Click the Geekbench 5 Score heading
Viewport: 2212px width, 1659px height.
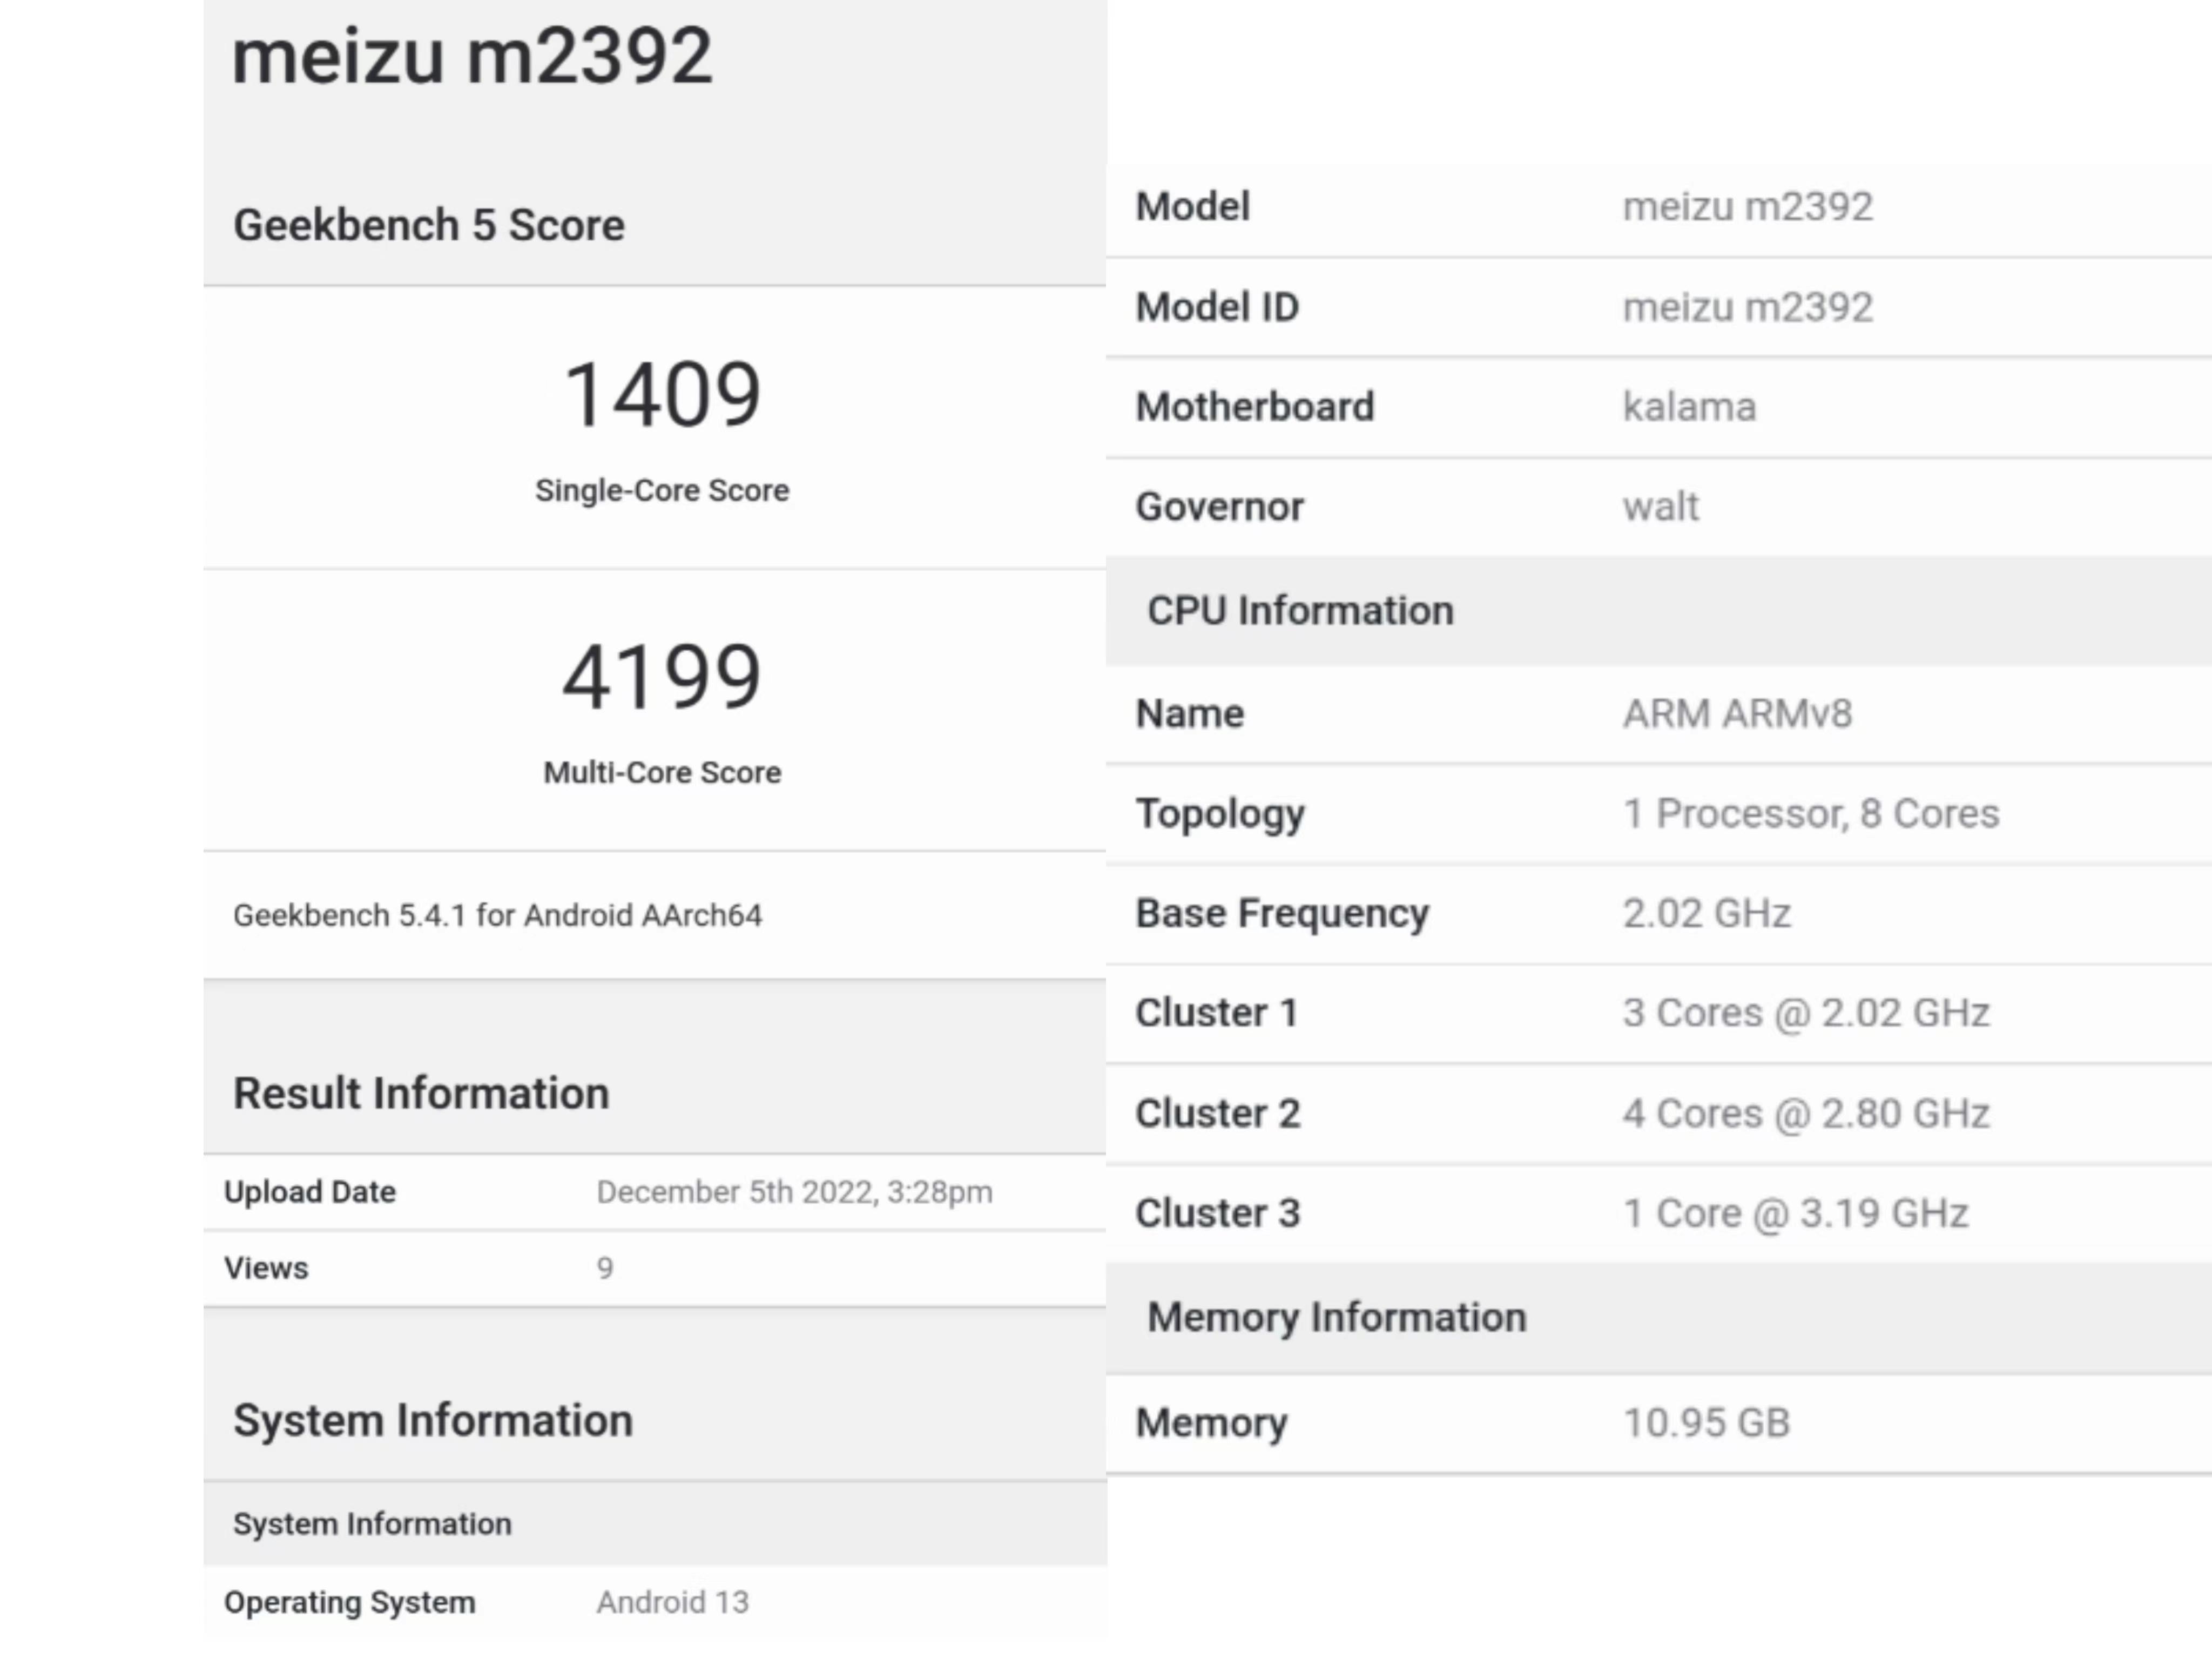429,225
